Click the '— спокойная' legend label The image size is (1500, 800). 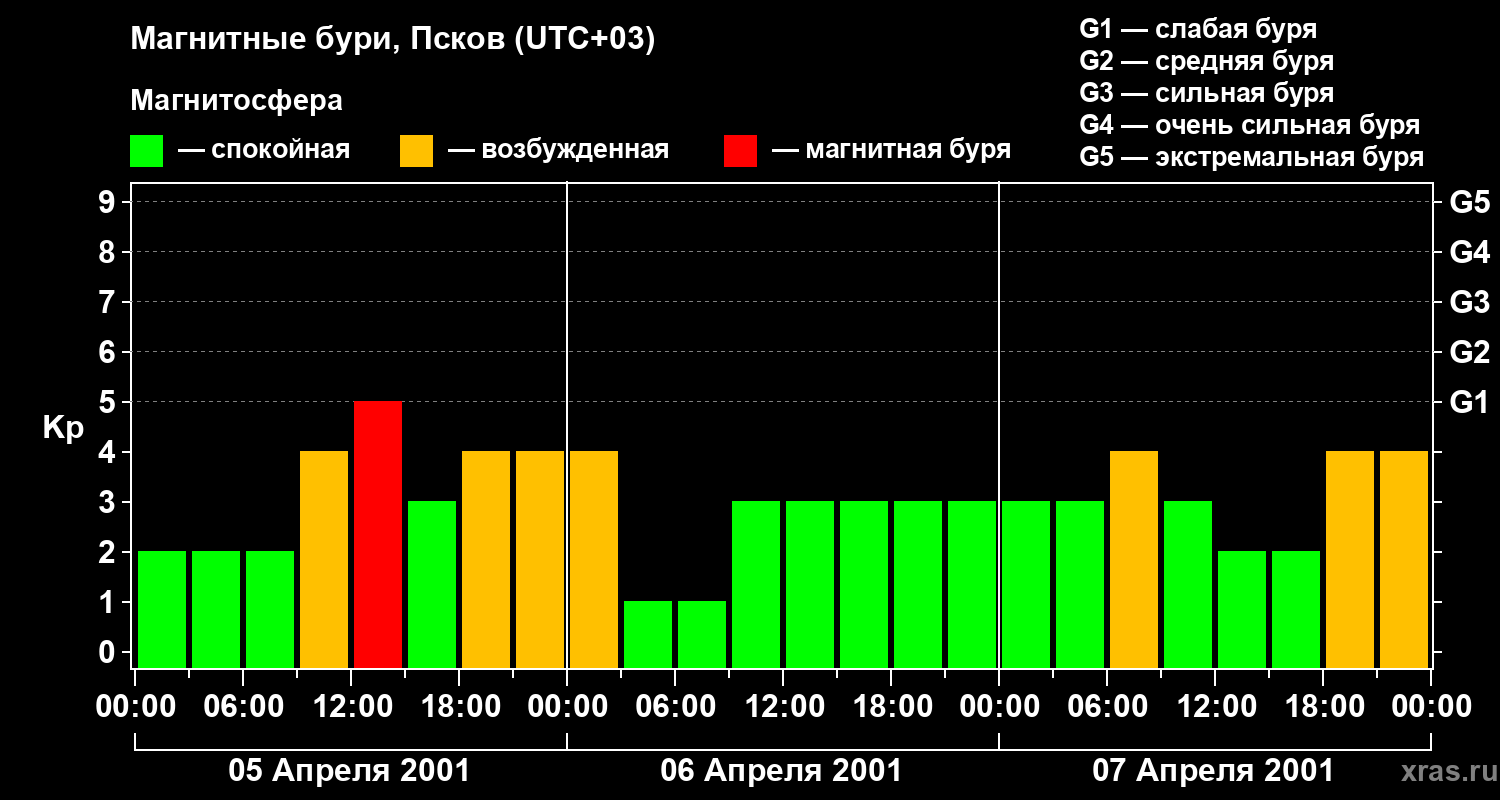[264, 151]
